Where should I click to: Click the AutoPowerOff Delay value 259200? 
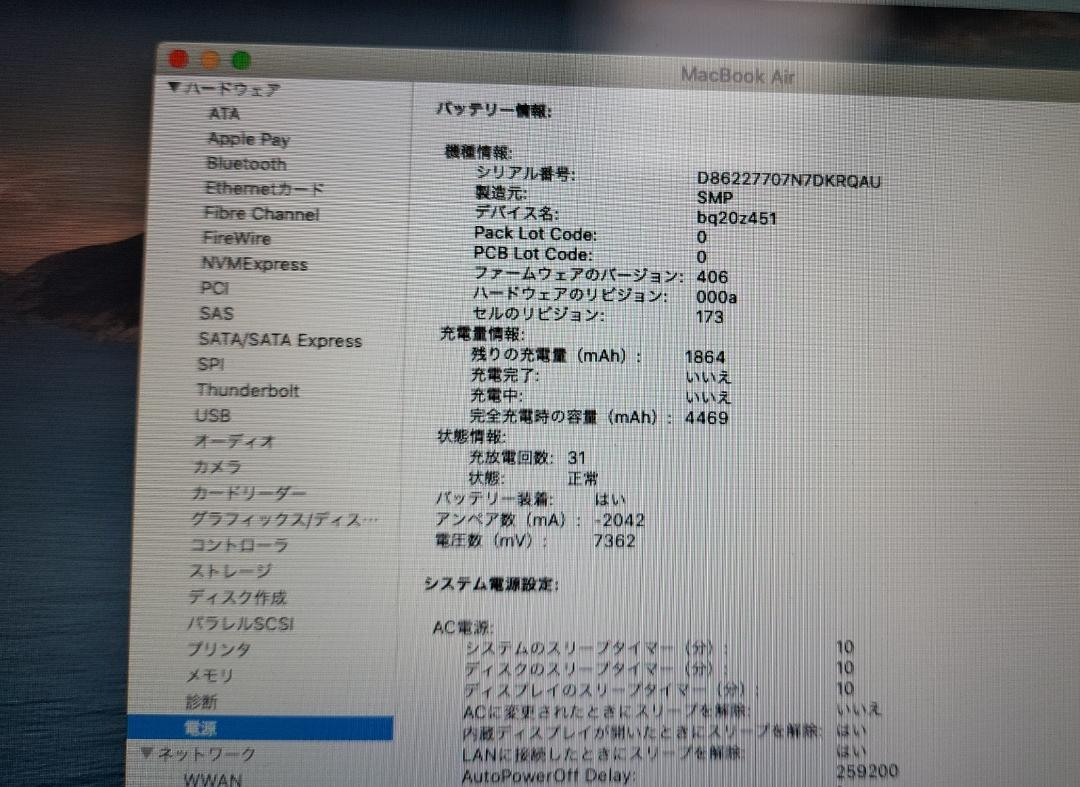(x=867, y=770)
